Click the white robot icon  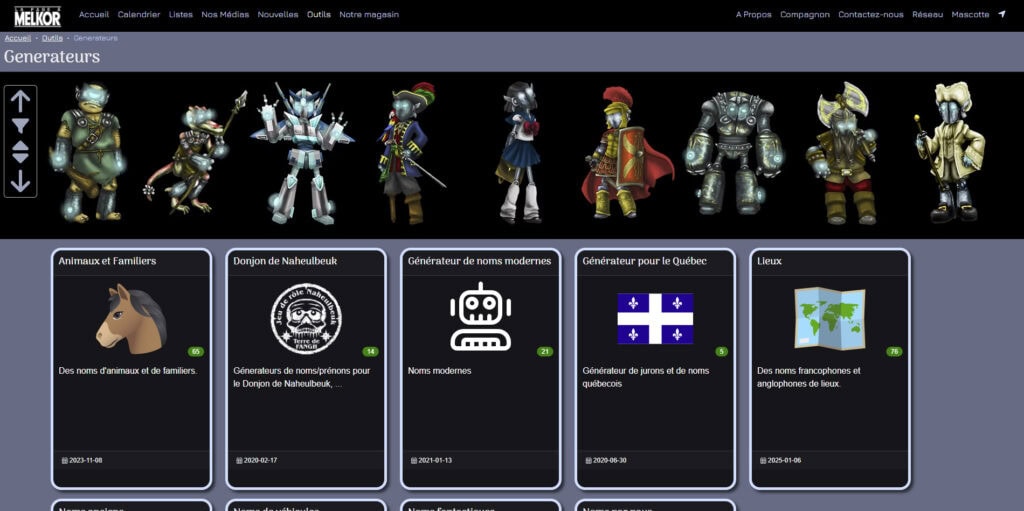coord(480,317)
